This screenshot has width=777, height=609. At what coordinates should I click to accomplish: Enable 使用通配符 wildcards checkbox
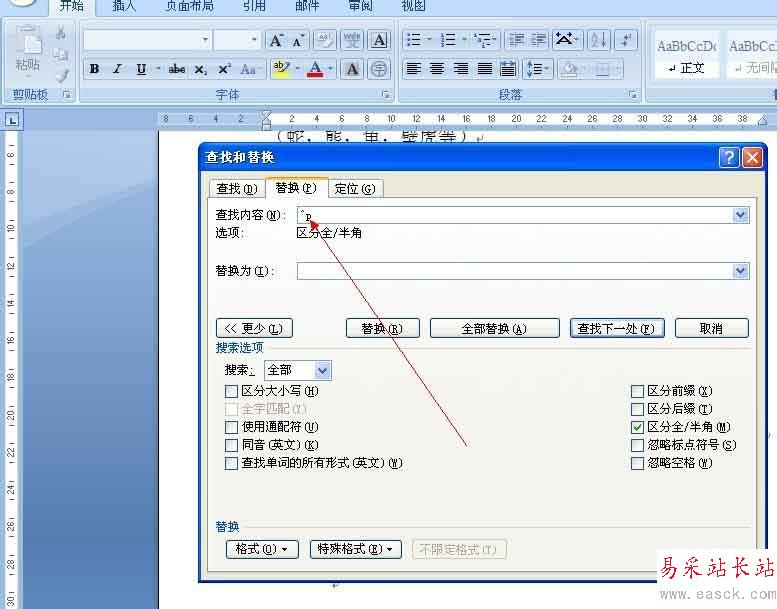coord(231,427)
